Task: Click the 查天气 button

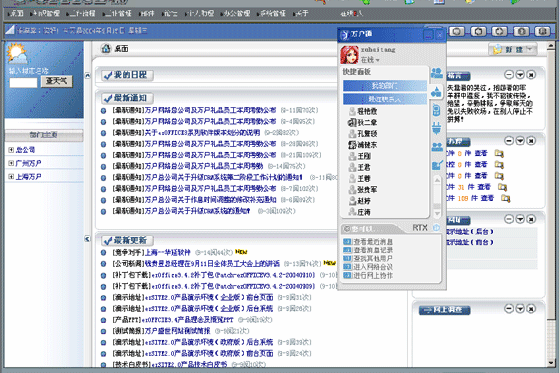Action: [x=56, y=81]
